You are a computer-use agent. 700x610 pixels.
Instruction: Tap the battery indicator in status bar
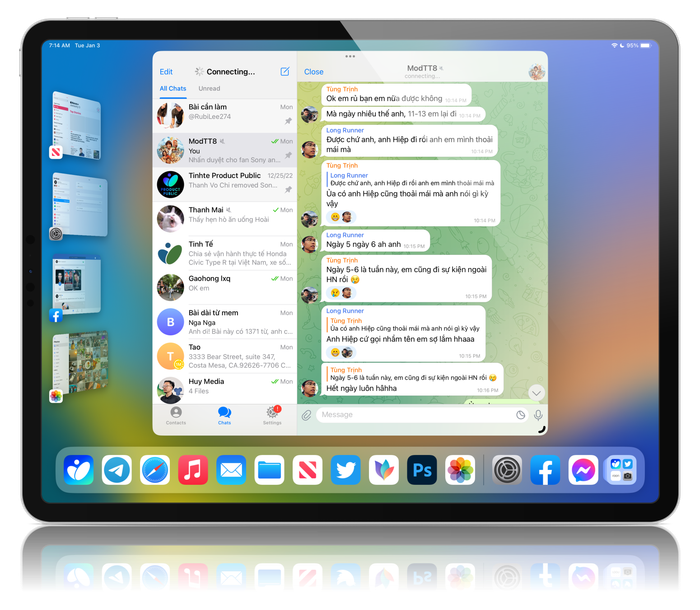pyautogui.click(x=646, y=46)
